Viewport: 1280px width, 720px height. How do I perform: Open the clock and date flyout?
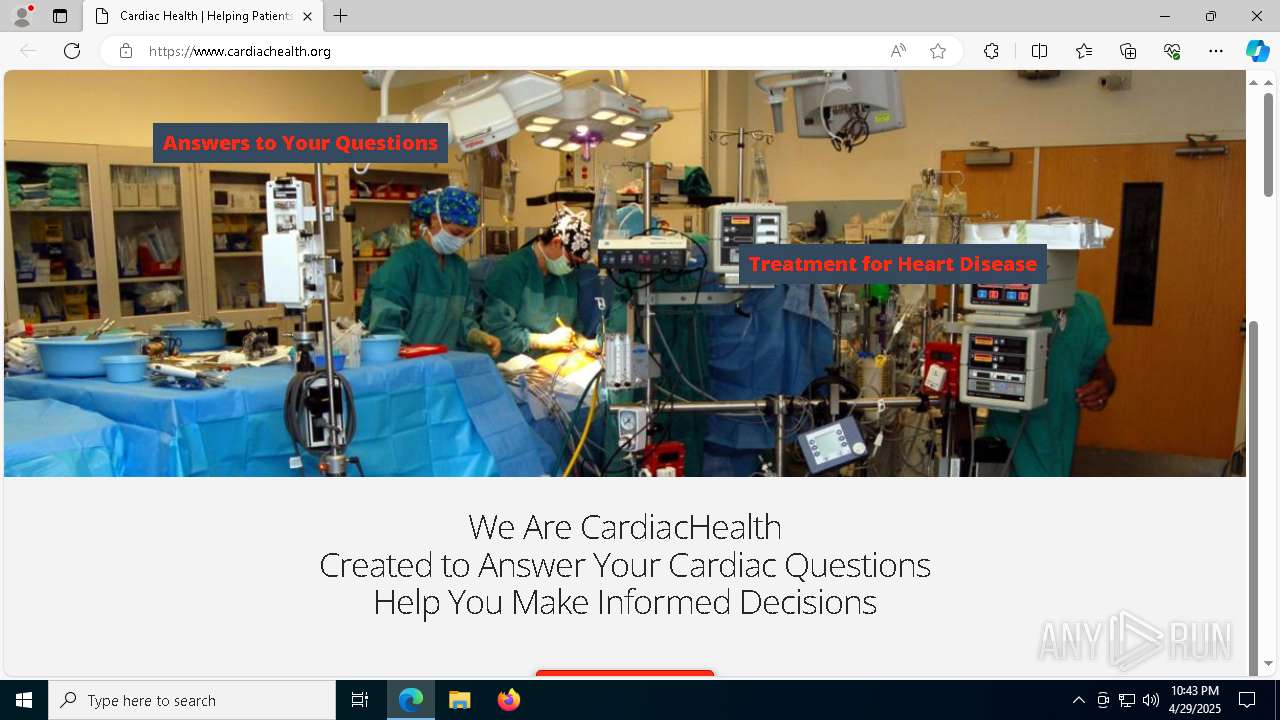[x=1194, y=700]
